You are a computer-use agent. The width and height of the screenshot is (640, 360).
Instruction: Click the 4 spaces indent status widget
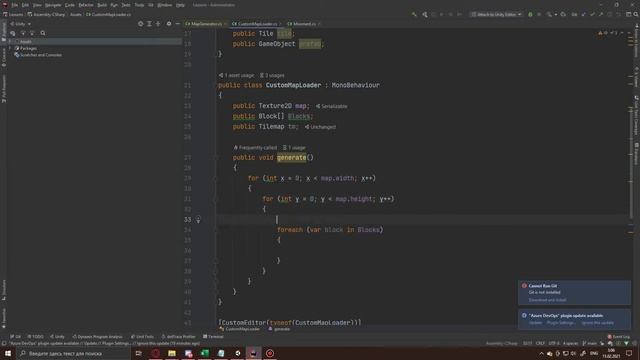[x=571, y=343]
